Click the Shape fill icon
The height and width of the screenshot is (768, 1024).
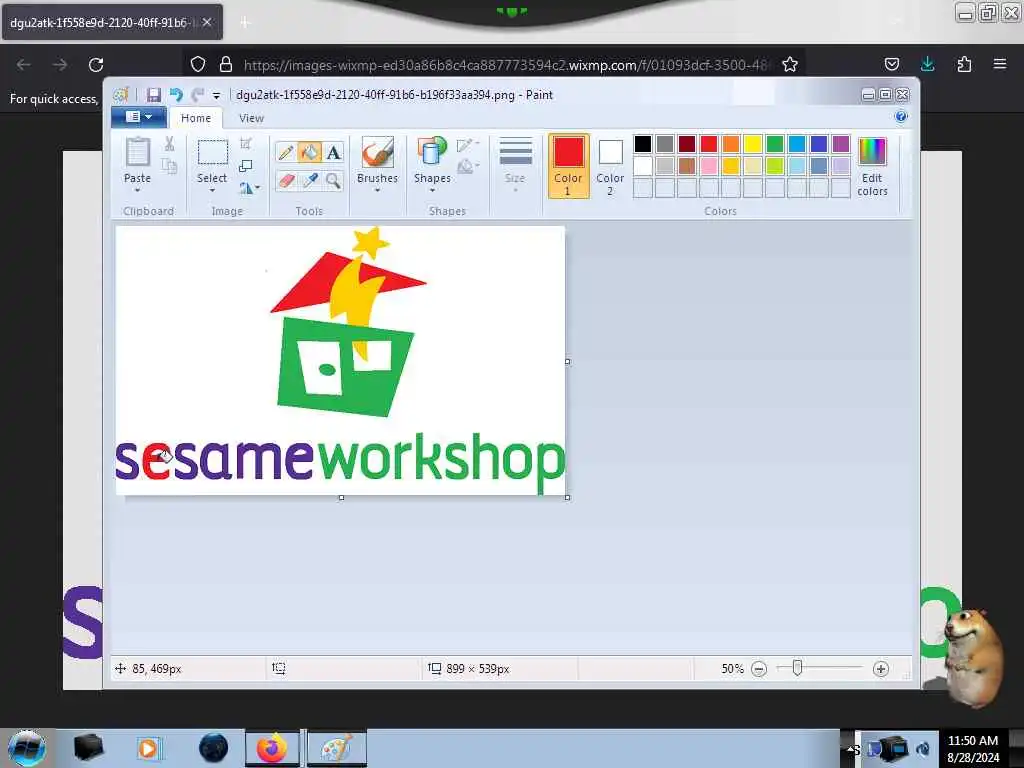click(x=467, y=167)
